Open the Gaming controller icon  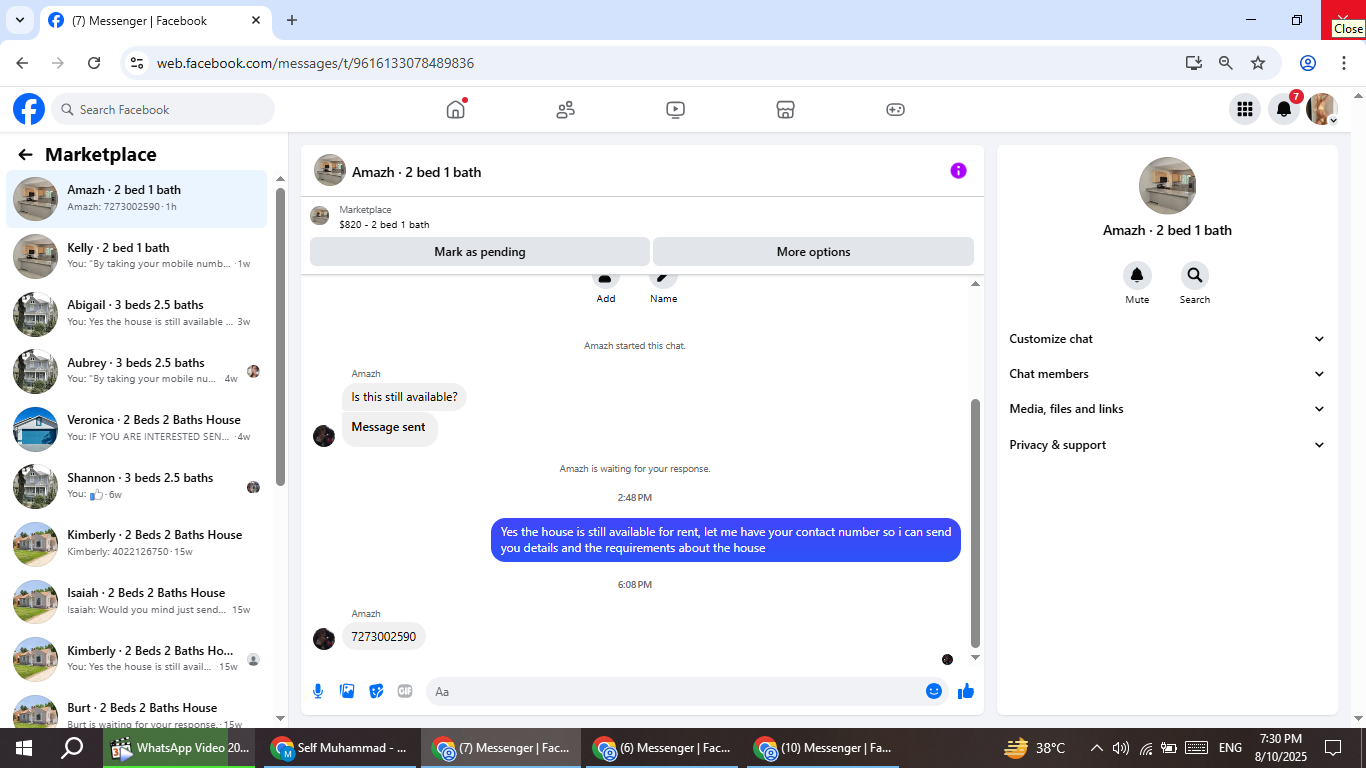click(896, 110)
